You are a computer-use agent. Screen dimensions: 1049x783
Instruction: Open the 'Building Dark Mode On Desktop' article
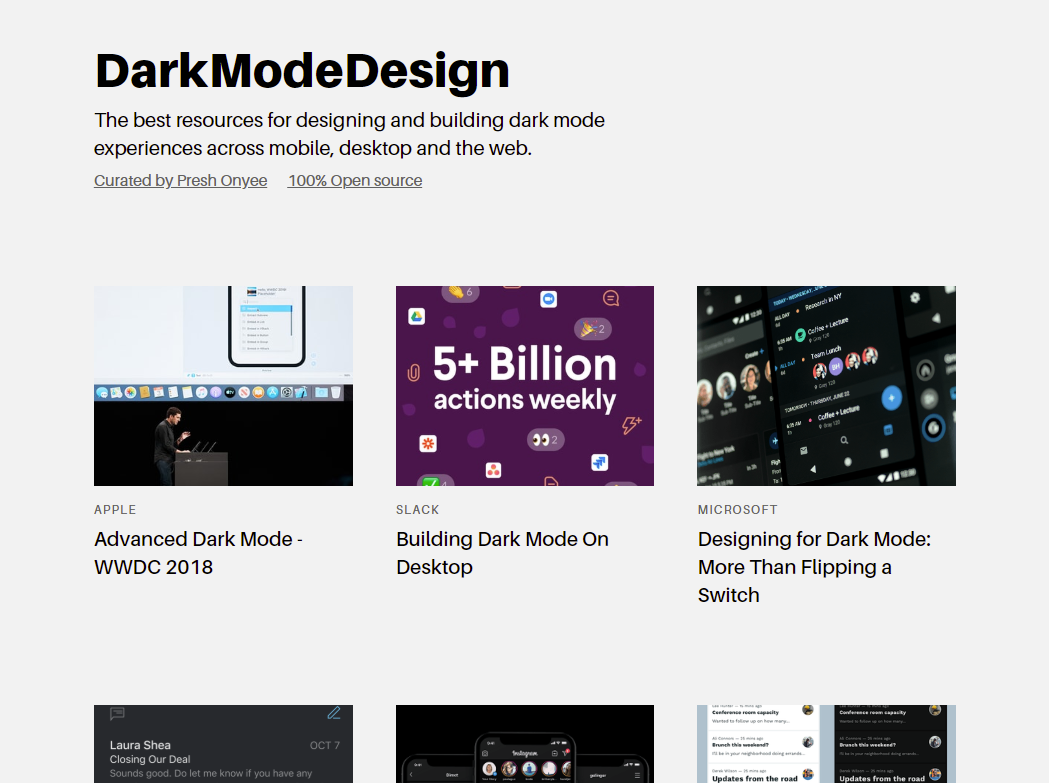click(503, 552)
